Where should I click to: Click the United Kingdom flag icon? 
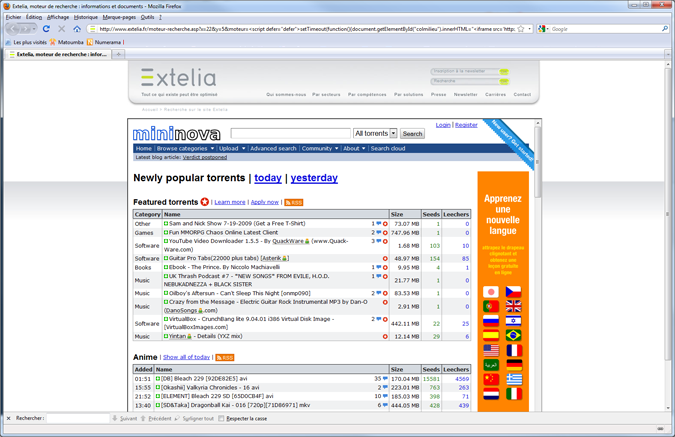[514, 307]
